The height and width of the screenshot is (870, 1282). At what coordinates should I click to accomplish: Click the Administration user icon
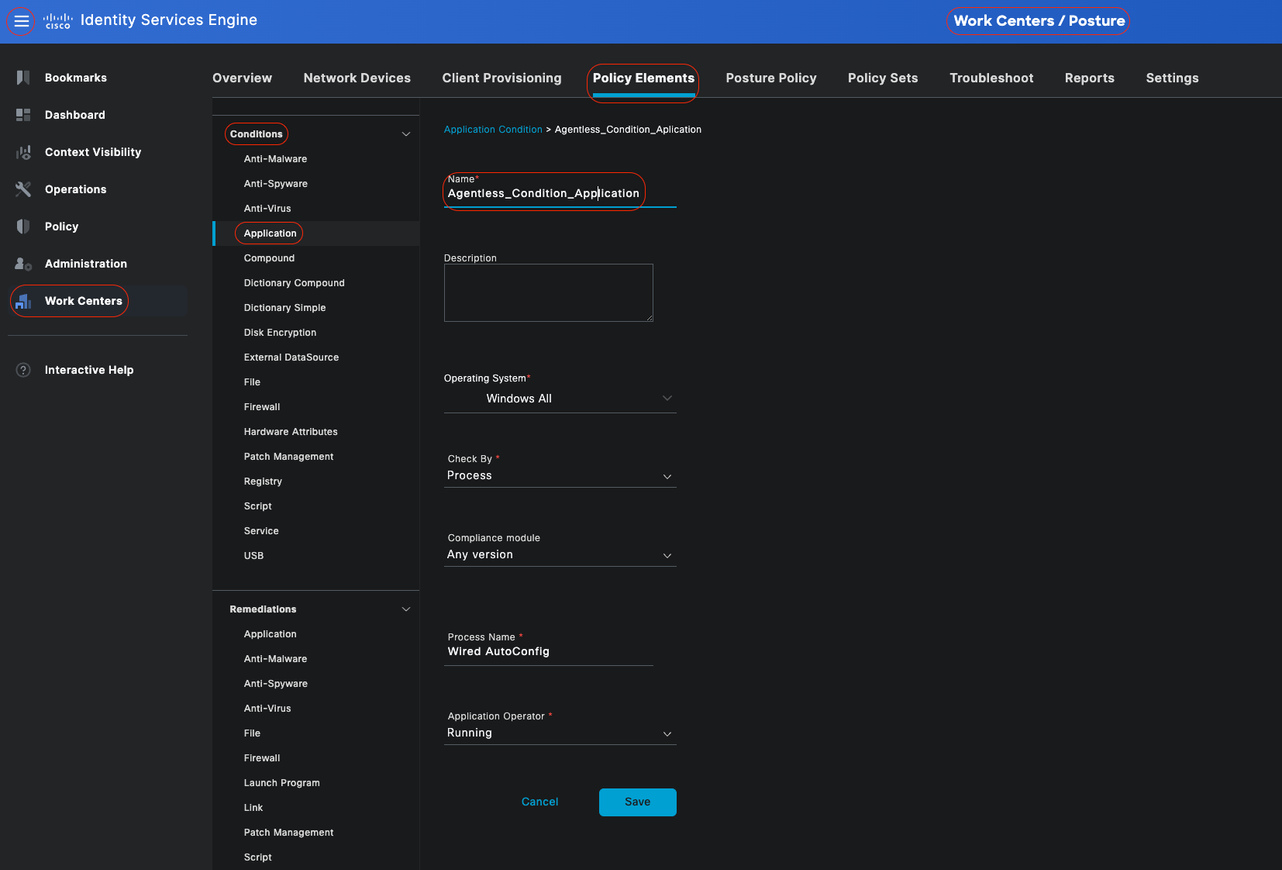tap(23, 264)
